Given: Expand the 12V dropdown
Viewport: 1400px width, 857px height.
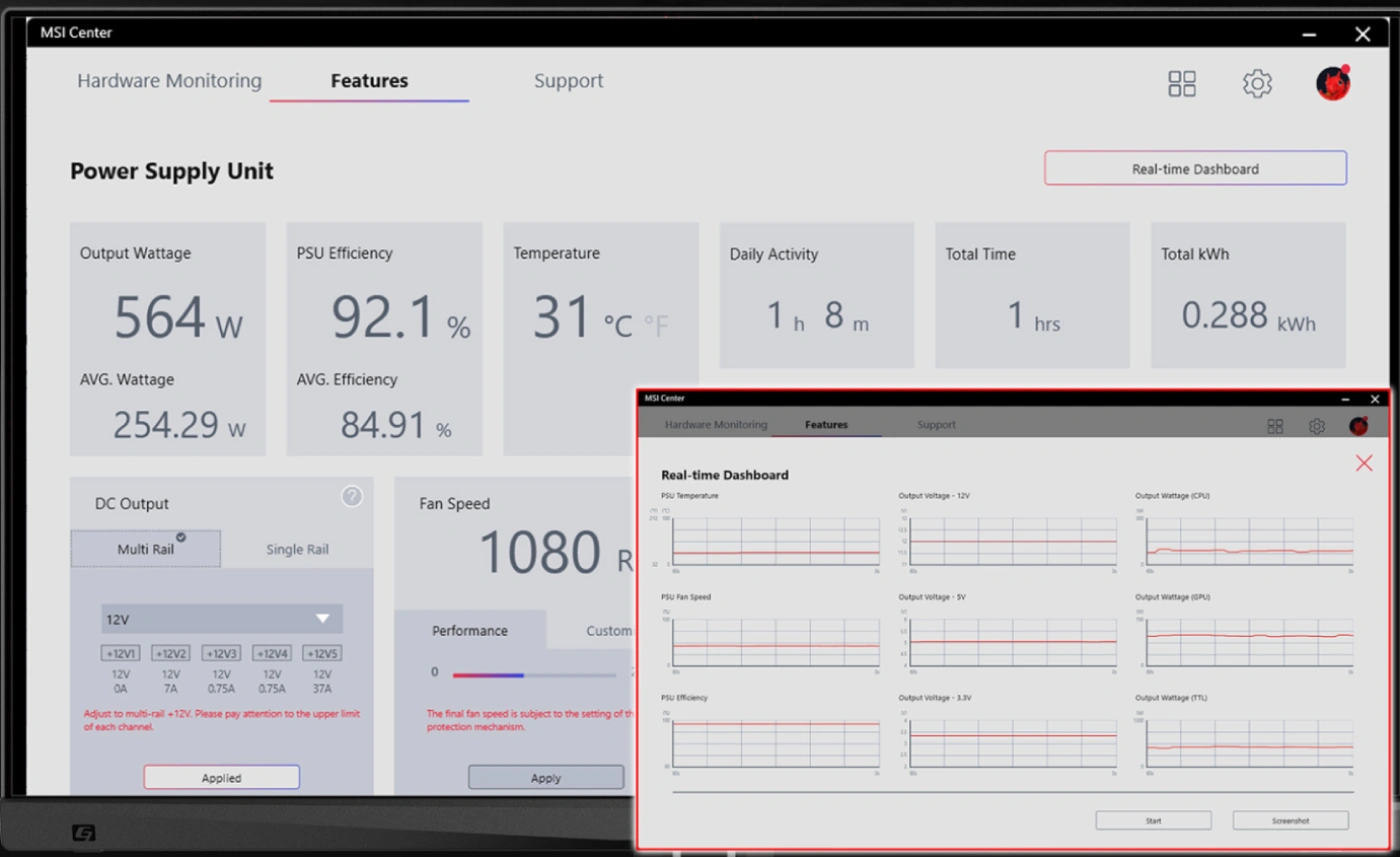Looking at the screenshot, I should click(x=222, y=619).
